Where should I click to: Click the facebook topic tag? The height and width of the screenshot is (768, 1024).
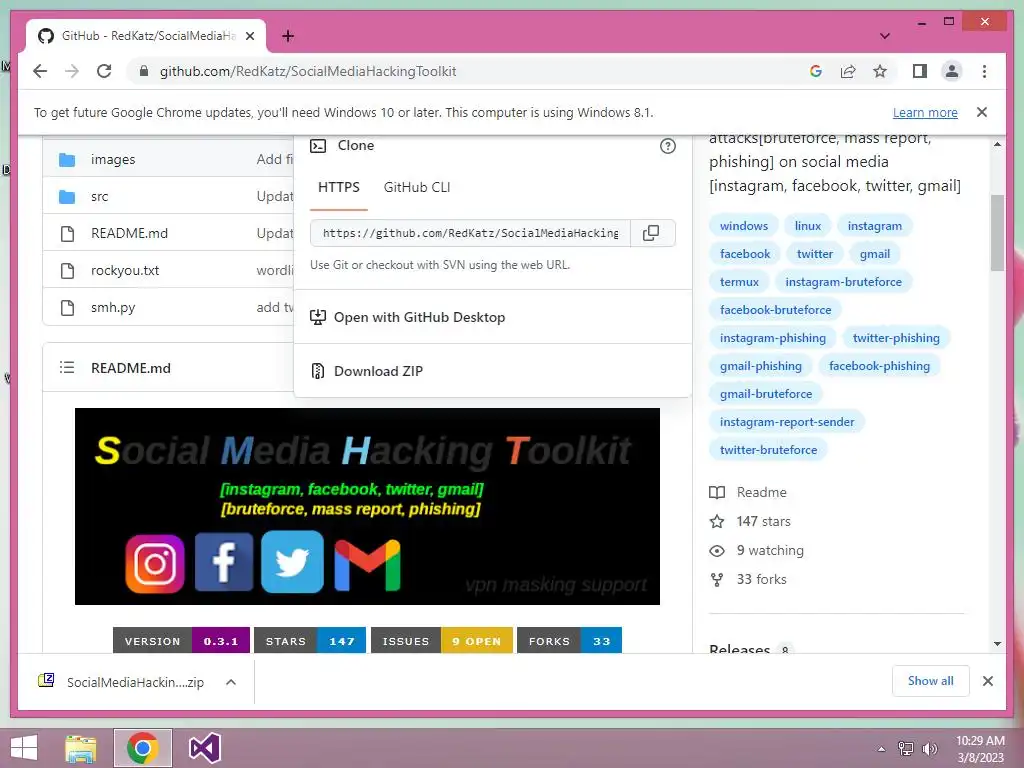point(744,254)
